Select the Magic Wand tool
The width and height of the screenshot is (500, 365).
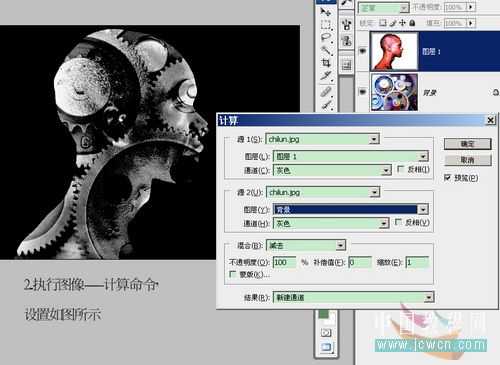326,50
